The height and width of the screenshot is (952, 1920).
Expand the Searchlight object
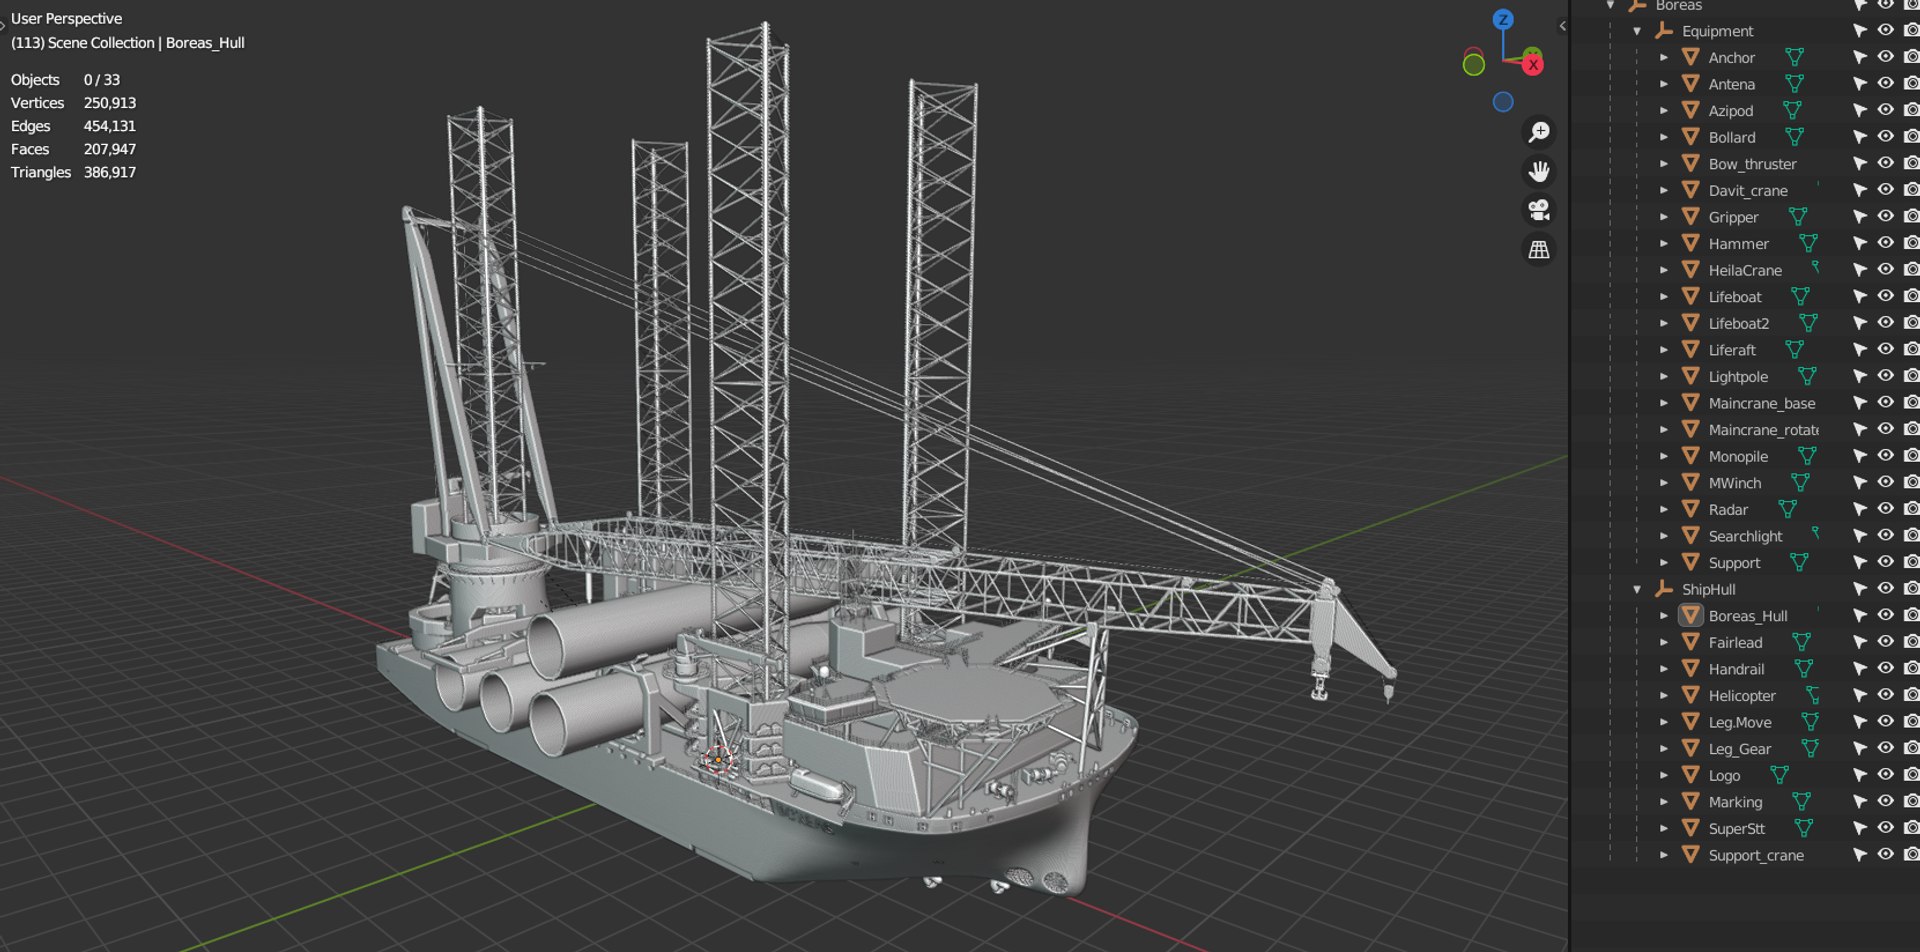1664,536
